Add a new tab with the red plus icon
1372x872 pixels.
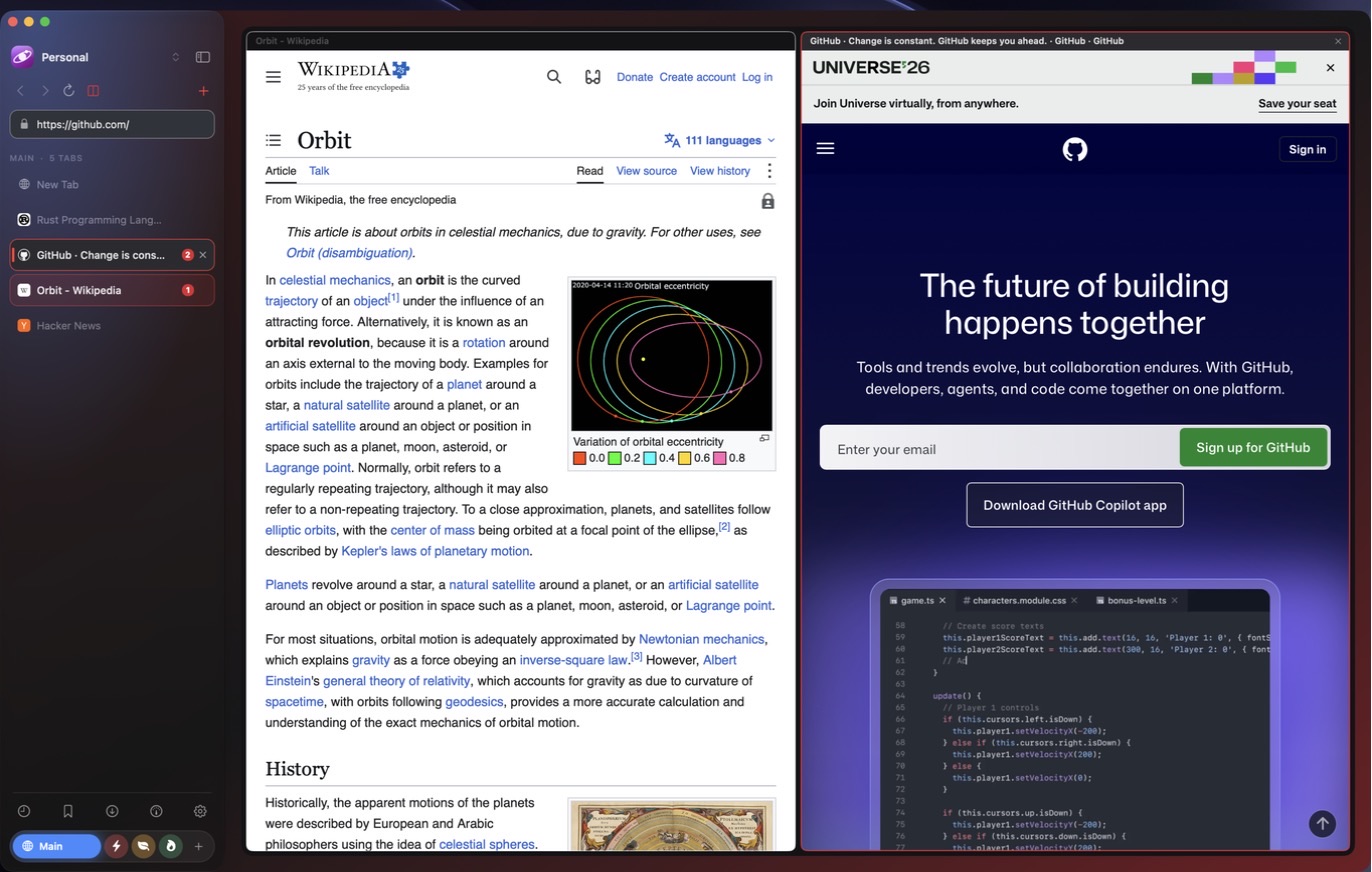point(204,91)
